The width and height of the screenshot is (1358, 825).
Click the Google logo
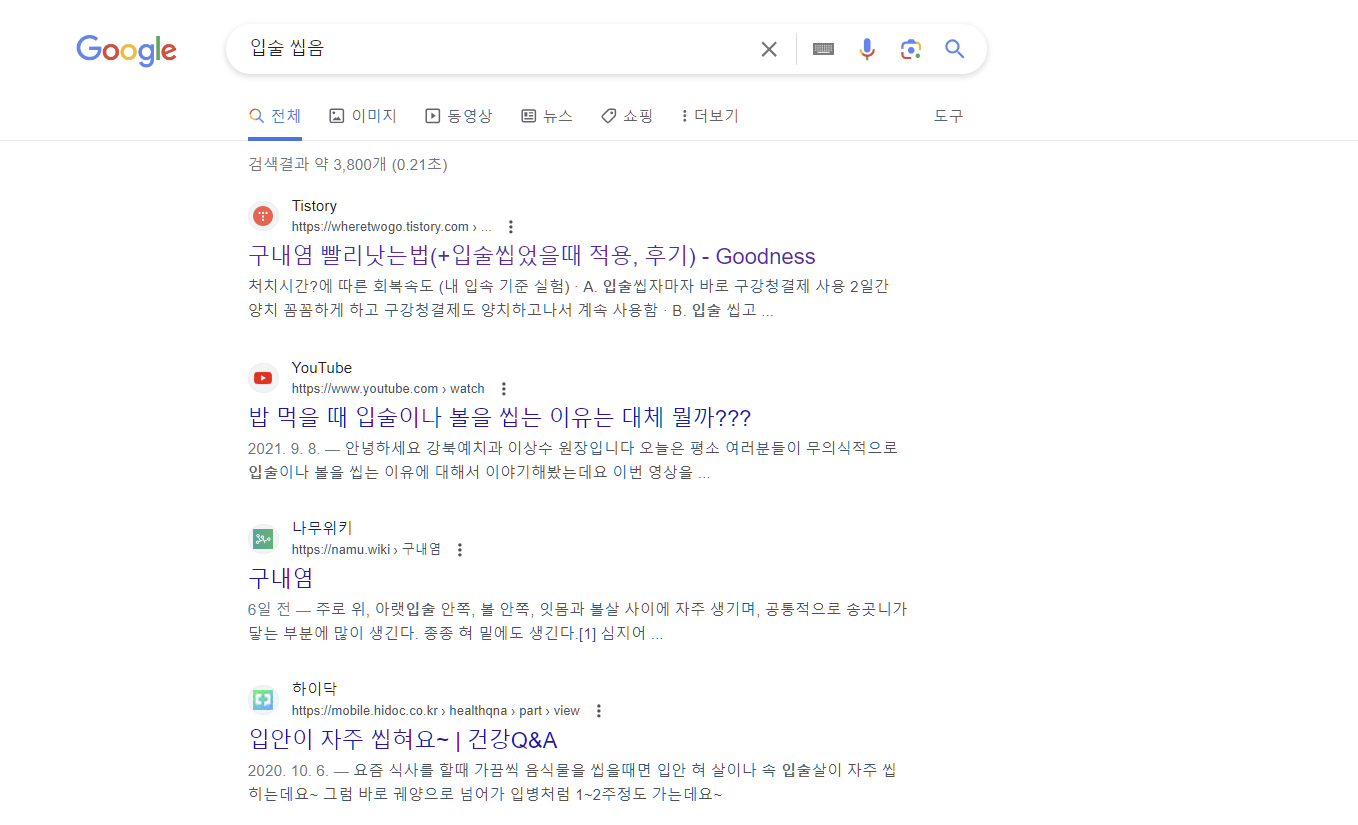126,50
